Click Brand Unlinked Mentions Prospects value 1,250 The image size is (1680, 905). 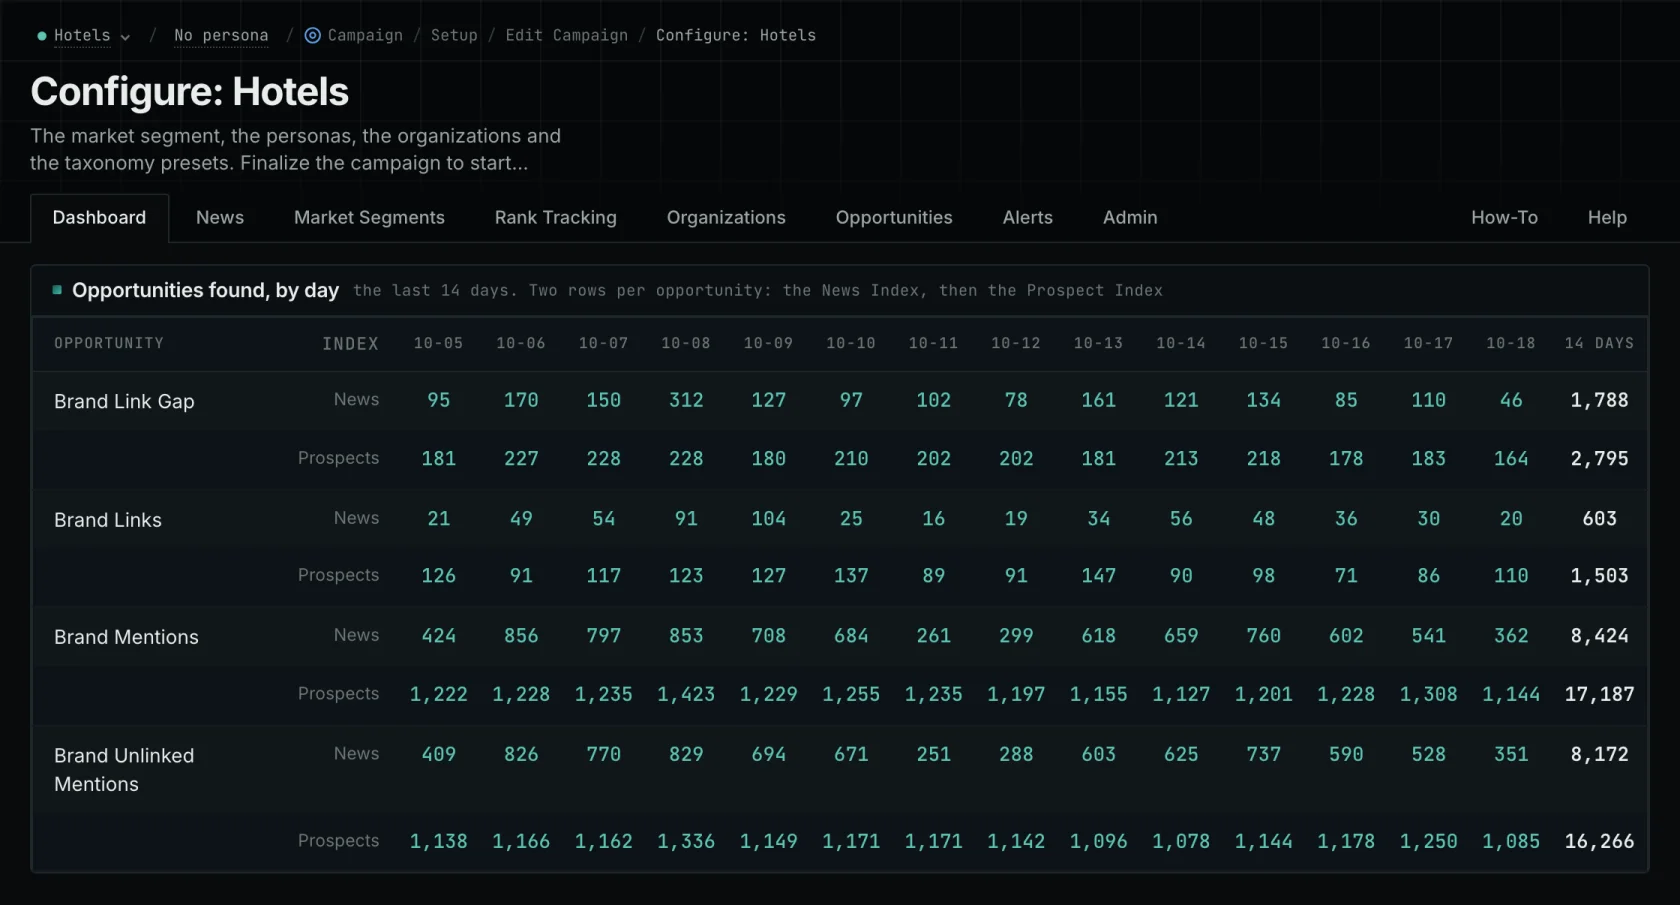point(1428,842)
